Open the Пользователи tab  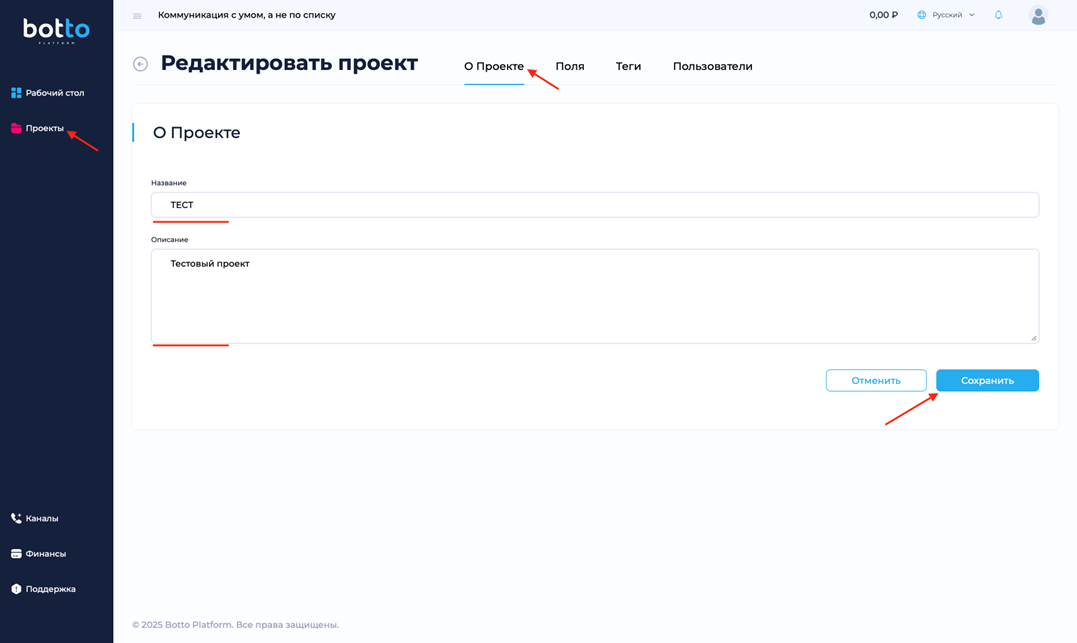point(712,66)
